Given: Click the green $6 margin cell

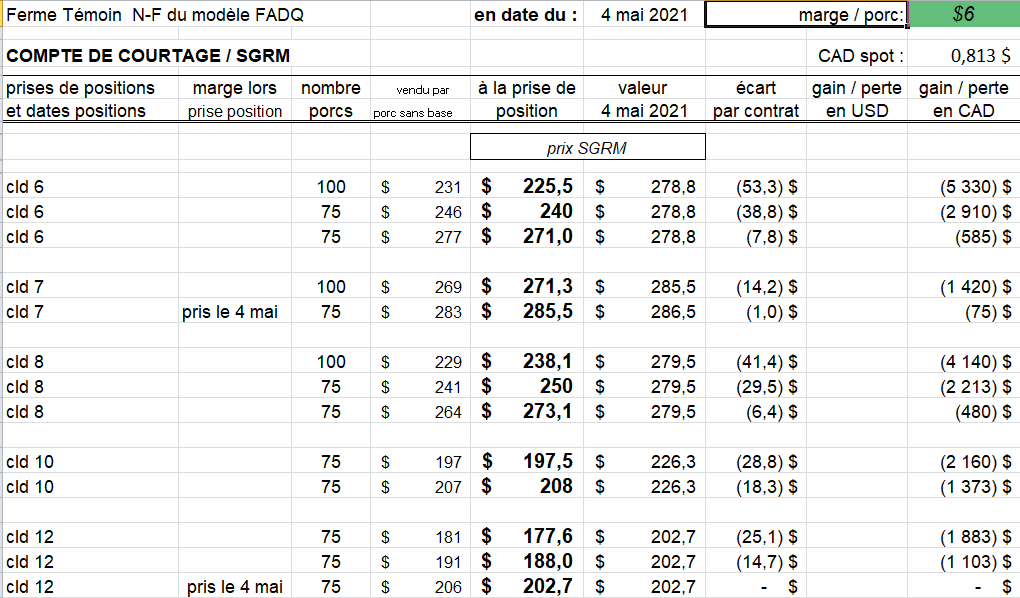Looking at the screenshot, I should [963, 15].
